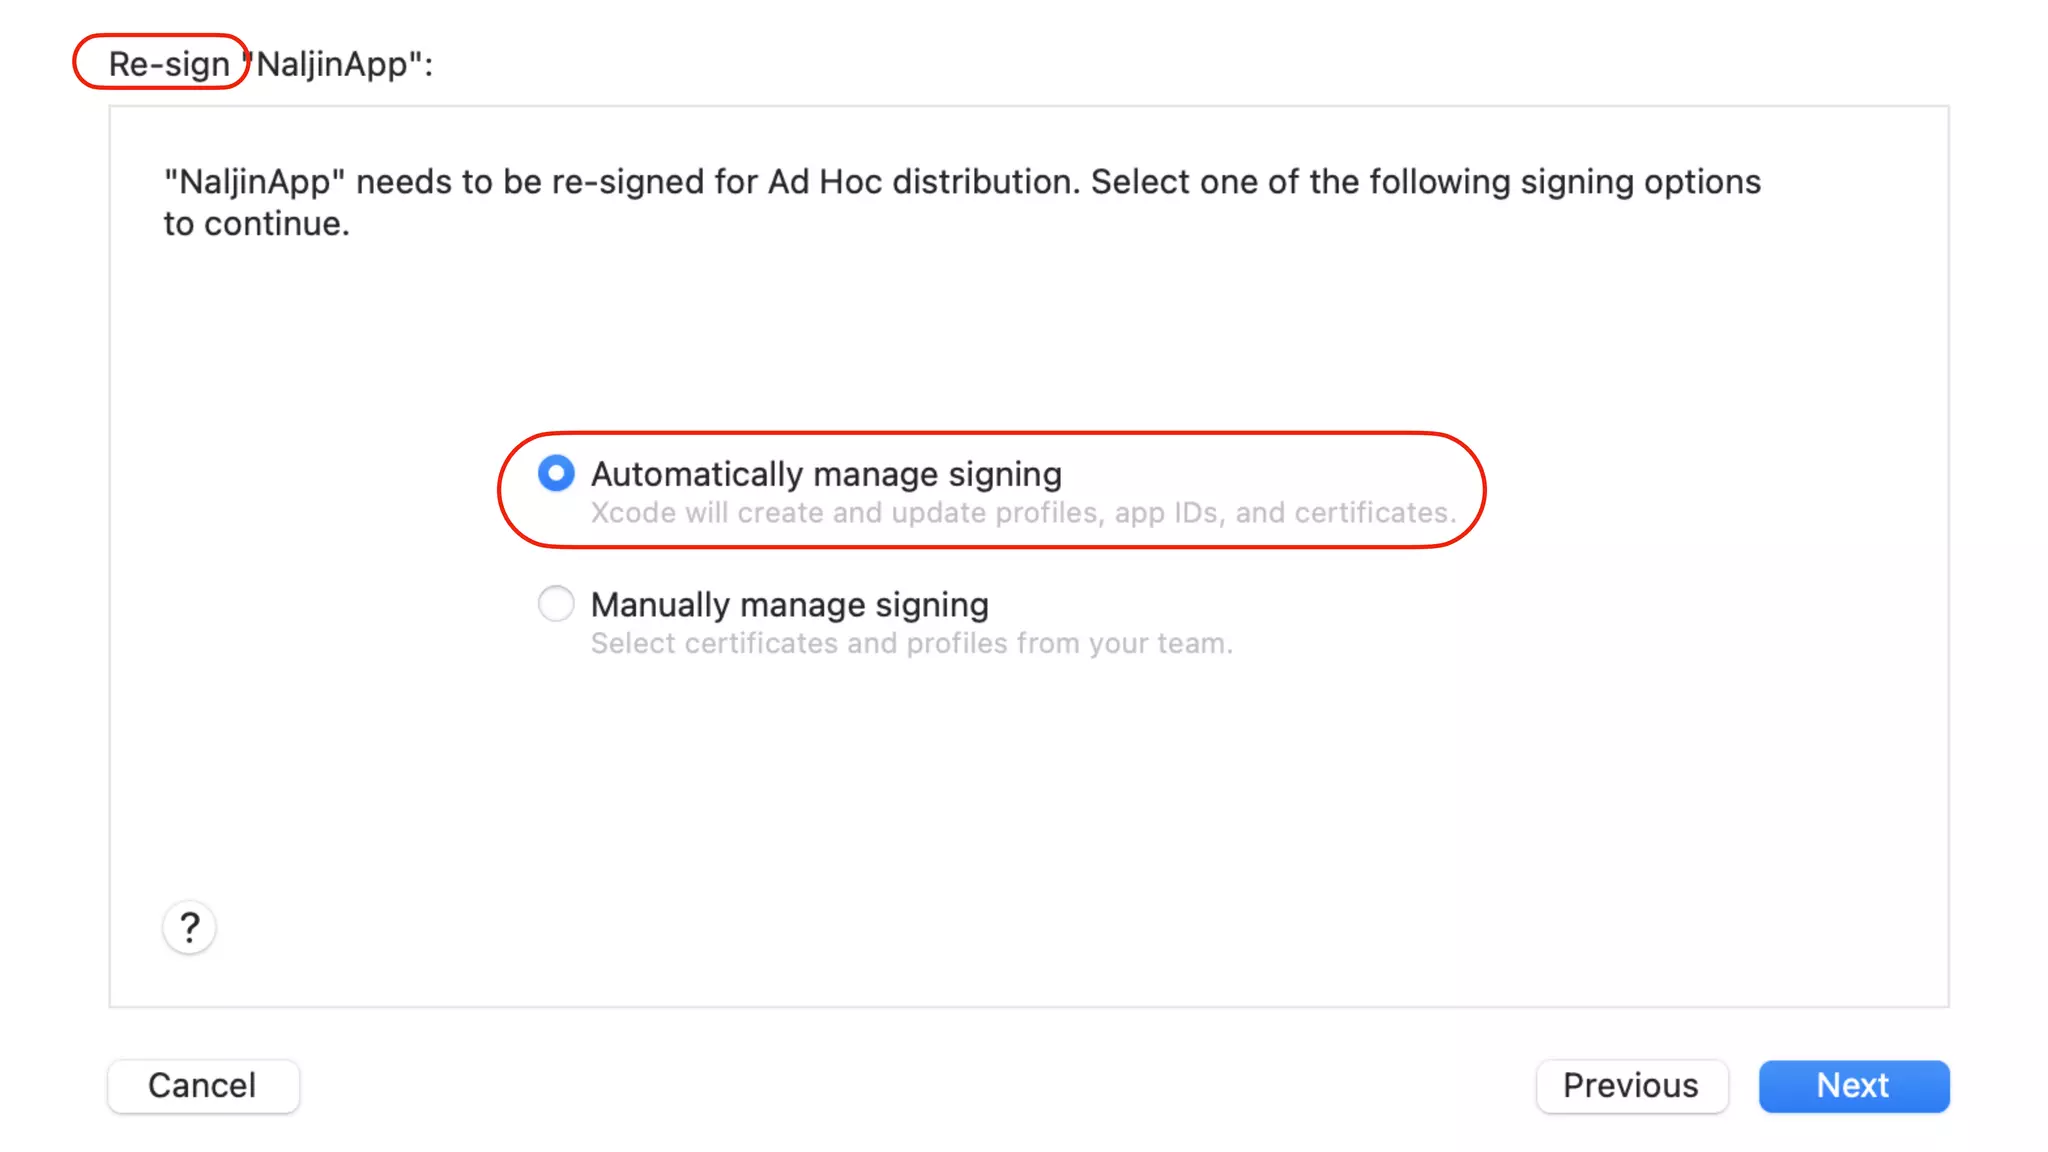Click the "NaljinApp" name in the heading
This screenshot has width=2048, height=1152.
[332, 64]
